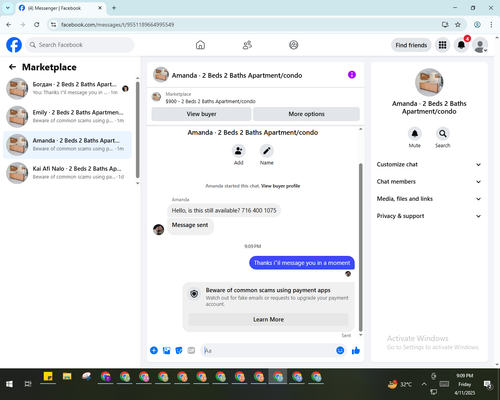The height and width of the screenshot is (400, 500).
Task: Open the Chrome tab search dropdown arrow
Action: pos(8,8)
